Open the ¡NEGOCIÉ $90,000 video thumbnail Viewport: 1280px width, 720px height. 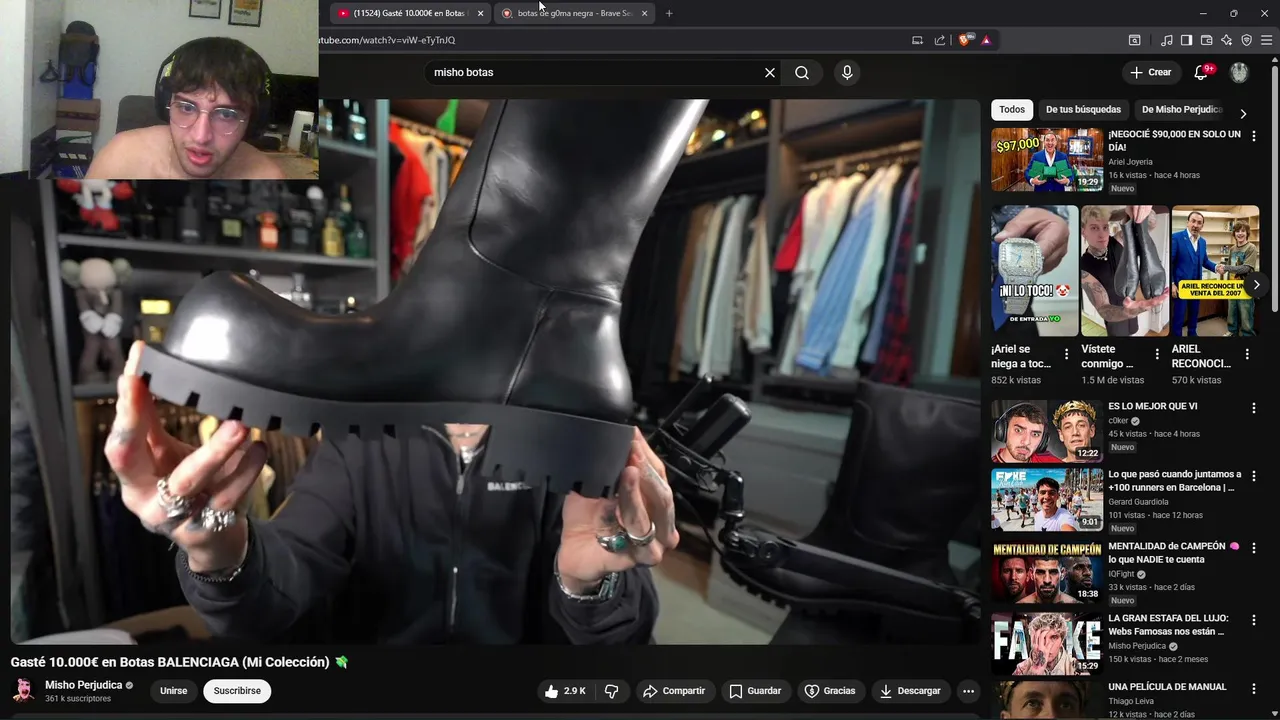click(1047, 159)
